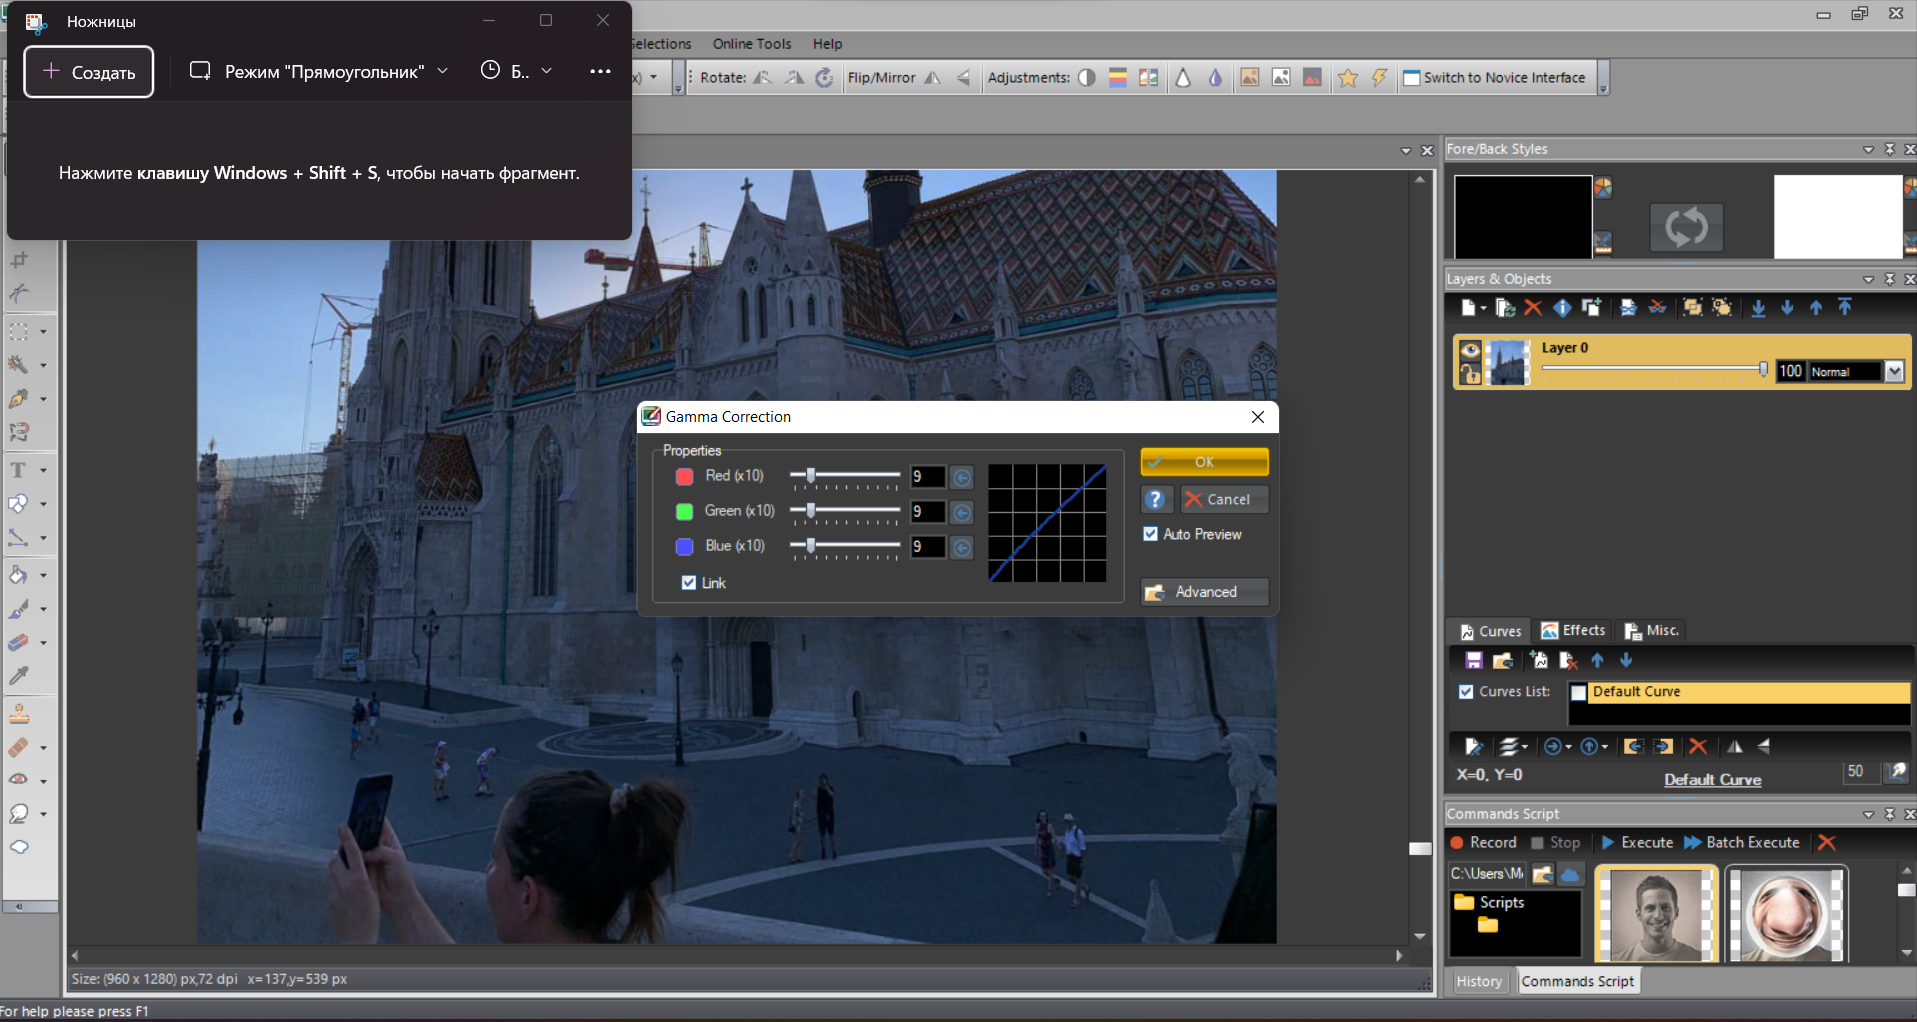Open Layer 0 blend mode Normal dropdown
The image size is (1917, 1022).
coord(1894,371)
